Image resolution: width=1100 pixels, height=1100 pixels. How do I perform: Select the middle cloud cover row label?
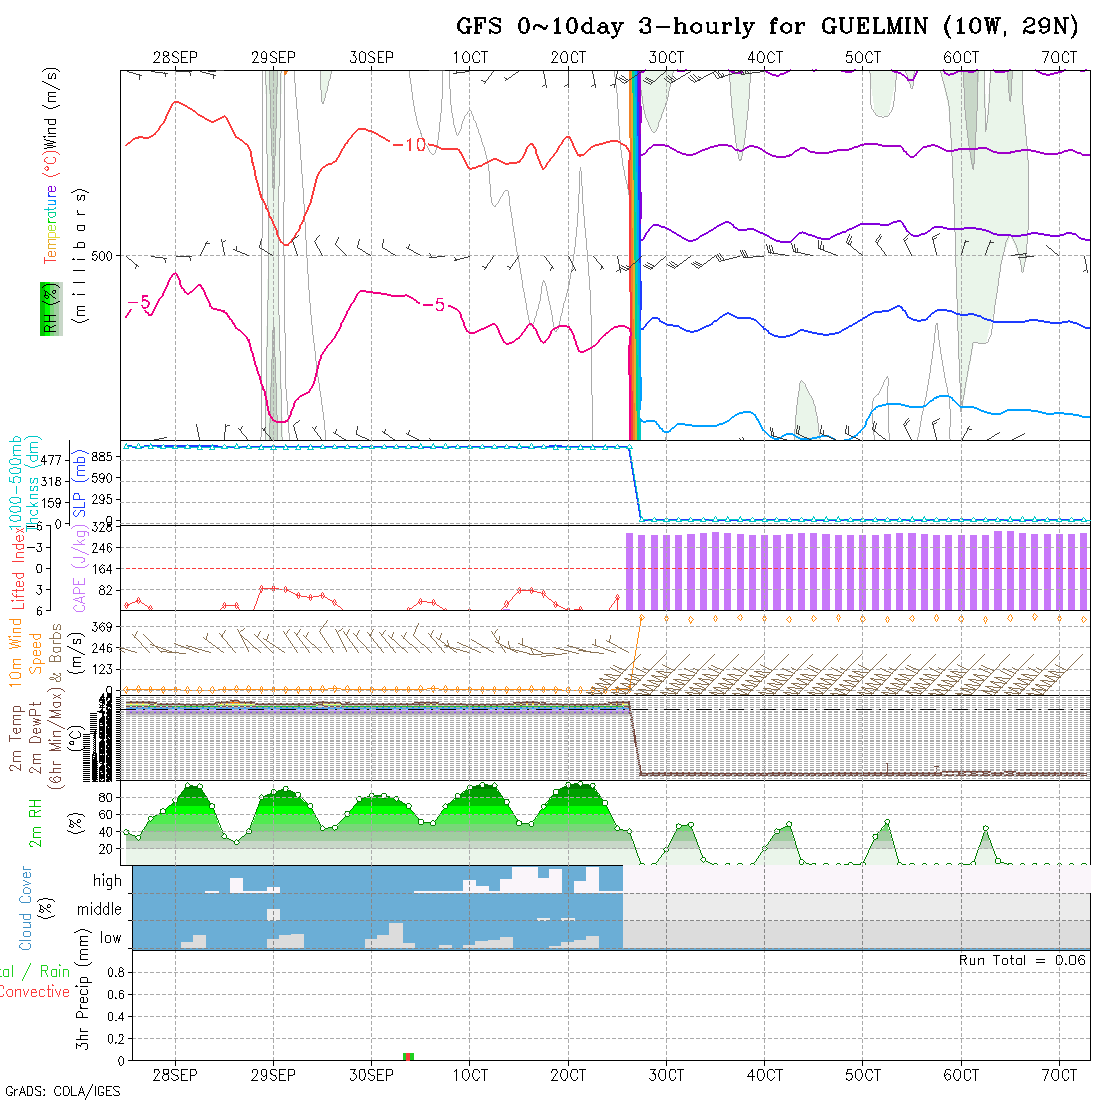99,909
